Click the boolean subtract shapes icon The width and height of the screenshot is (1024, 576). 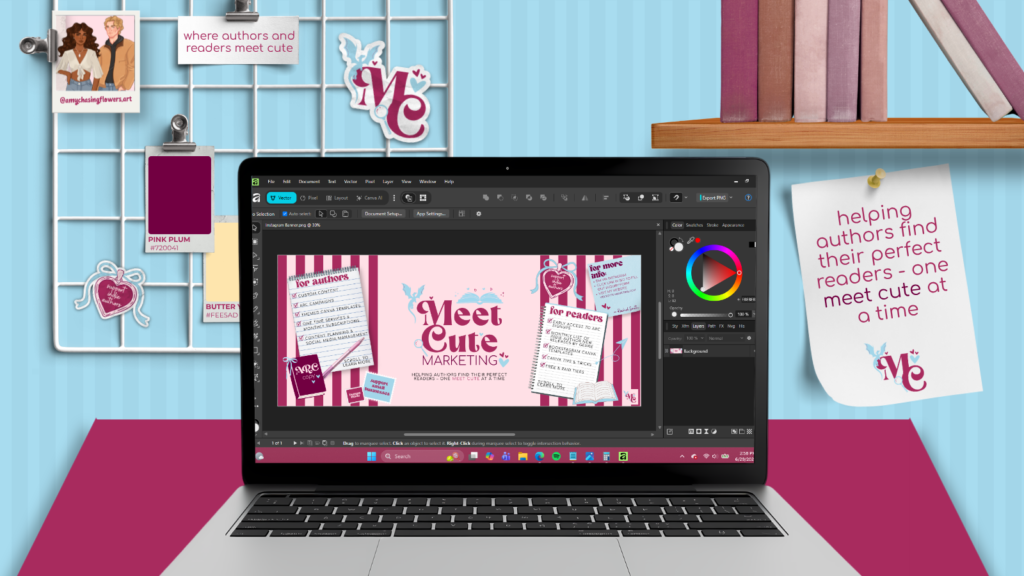pyautogui.click(x=500, y=198)
